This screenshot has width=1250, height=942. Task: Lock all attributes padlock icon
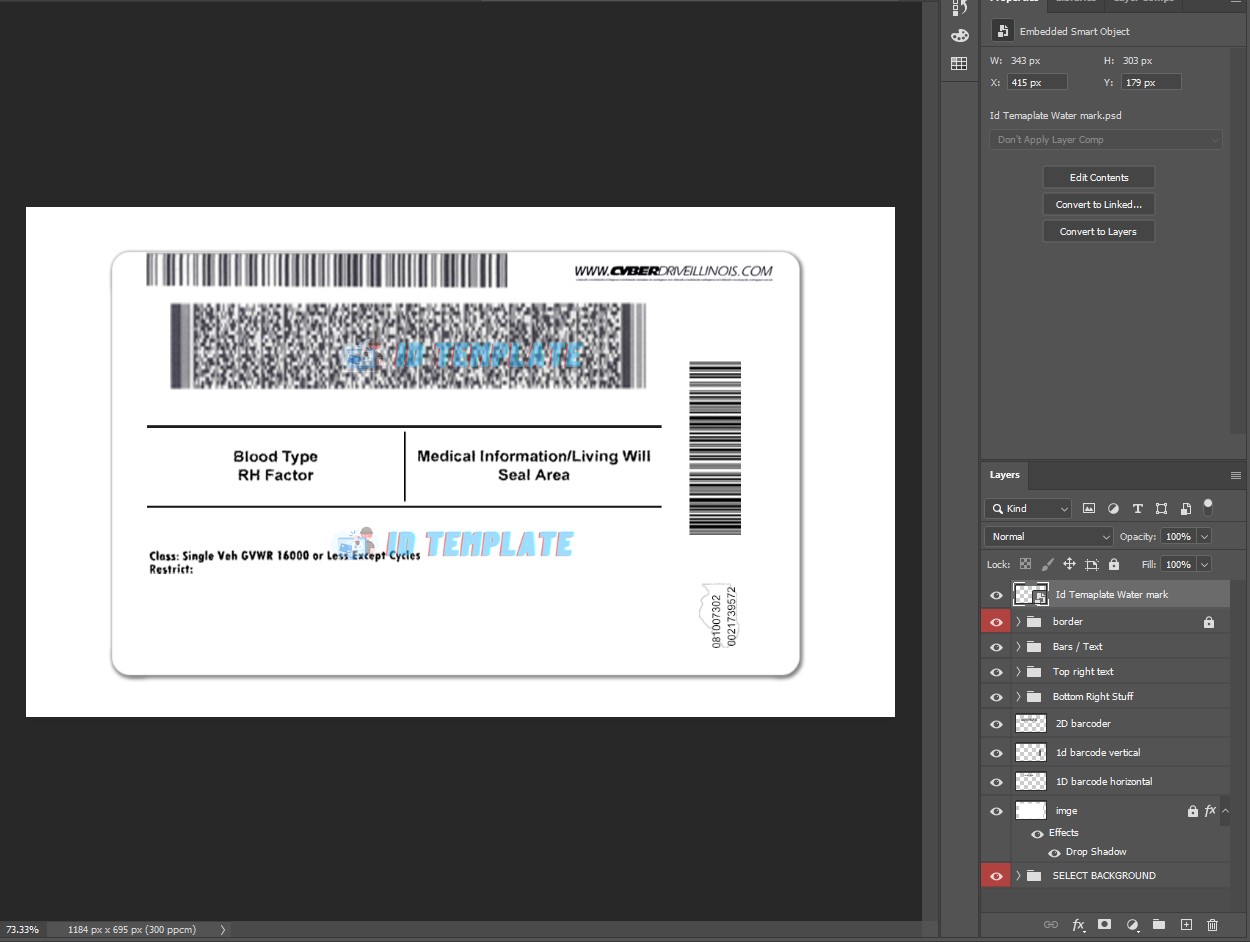pos(1114,564)
